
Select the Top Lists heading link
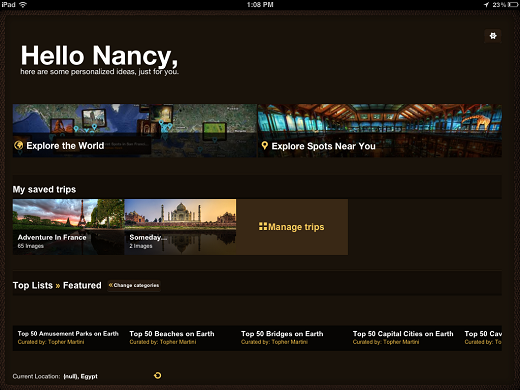click(x=33, y=286)
